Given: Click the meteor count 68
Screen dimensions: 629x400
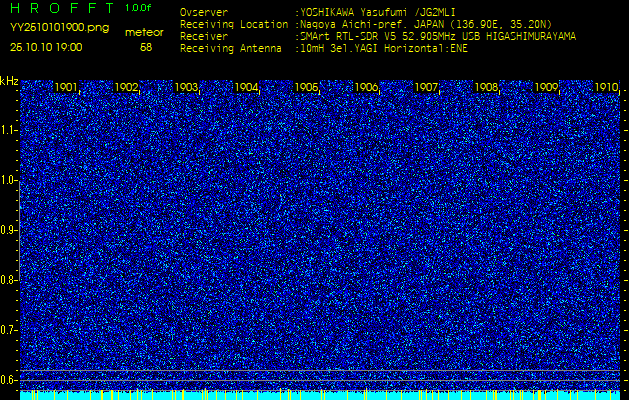Looking at the screenshot, I should coord(146,47).
